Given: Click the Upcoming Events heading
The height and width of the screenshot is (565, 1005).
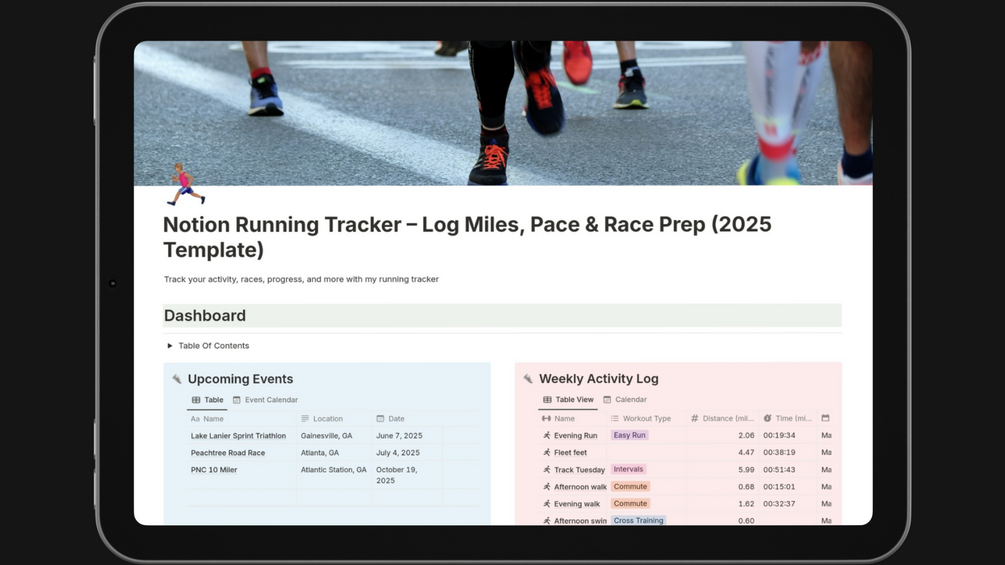Looking at the screenshot, I should (x=240, y=379).
